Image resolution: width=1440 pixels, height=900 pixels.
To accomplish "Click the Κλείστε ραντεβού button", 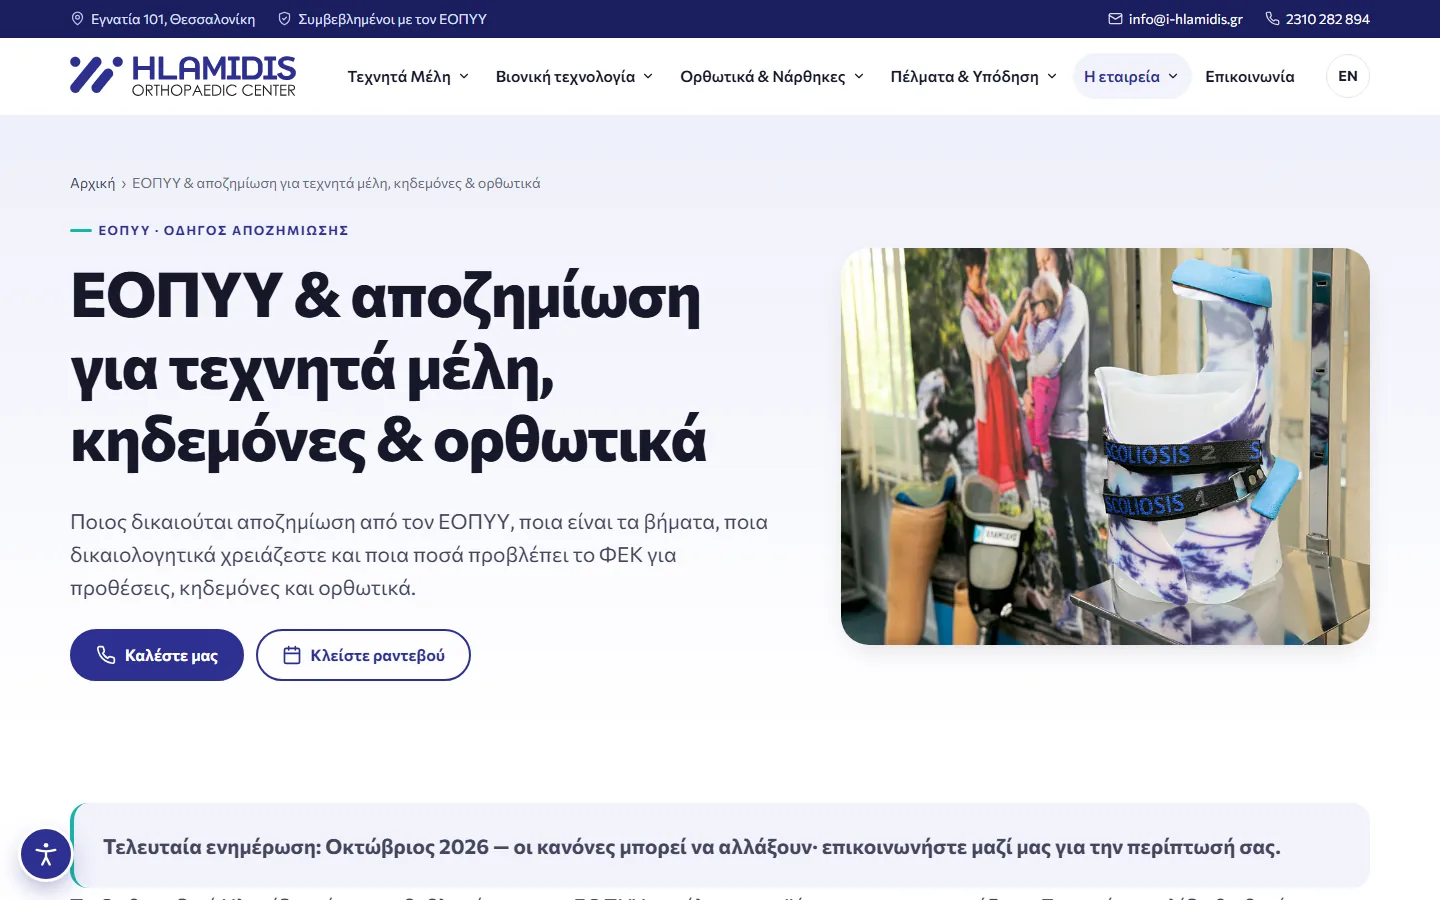I will click(363, 655).
